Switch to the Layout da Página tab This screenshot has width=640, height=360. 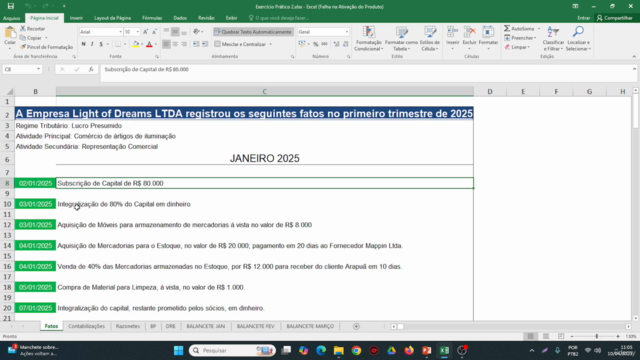[x=112, y=18]
